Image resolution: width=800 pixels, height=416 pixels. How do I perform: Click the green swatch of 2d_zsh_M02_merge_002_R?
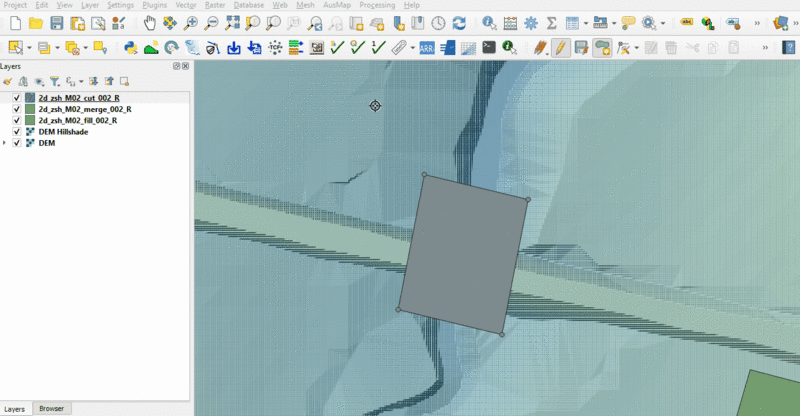(x=30, y=109)
